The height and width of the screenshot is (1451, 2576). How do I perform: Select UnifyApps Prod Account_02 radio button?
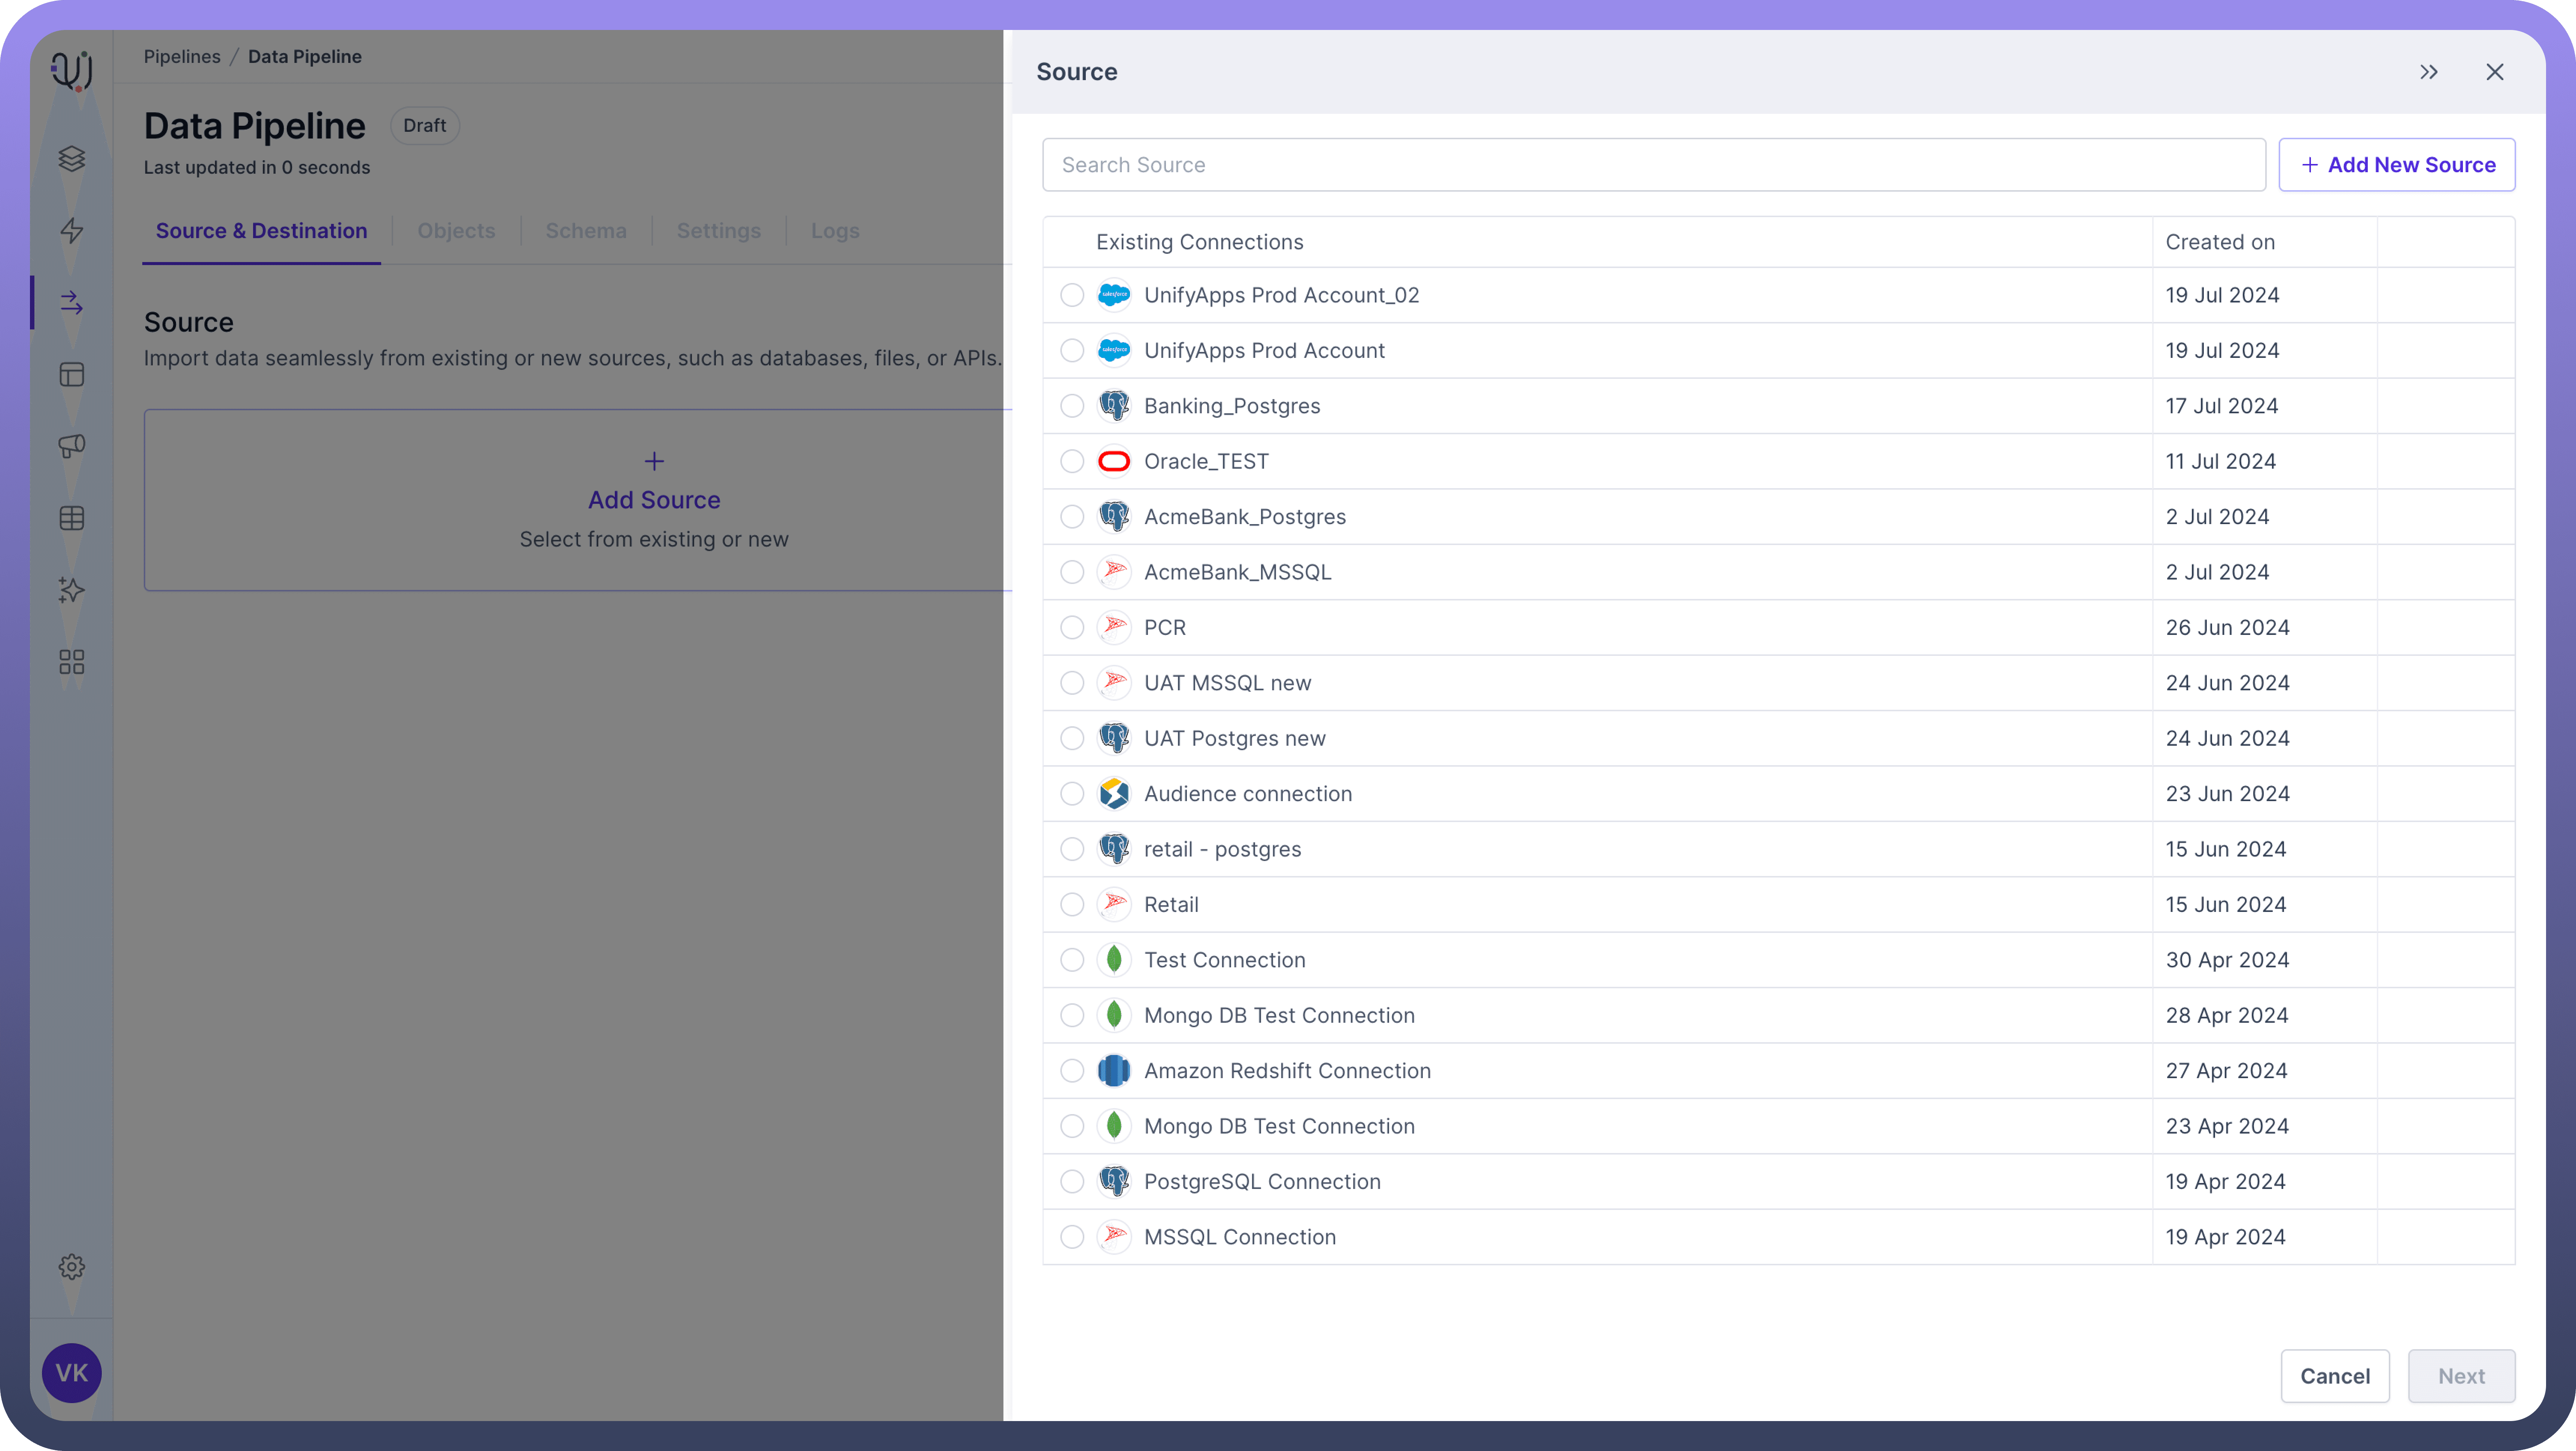pos(1072,295)
